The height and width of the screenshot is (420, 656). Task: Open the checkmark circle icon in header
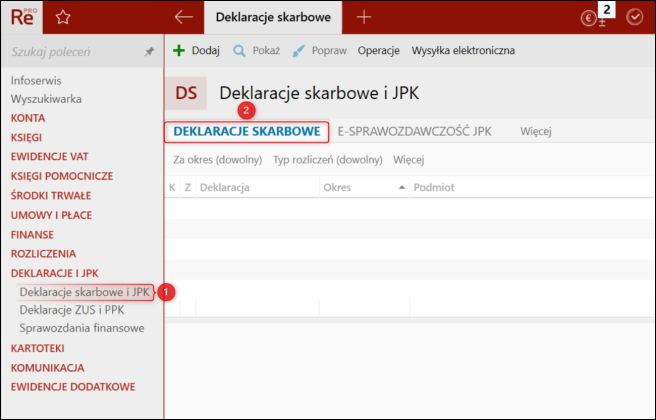pyautogui.click(x=635, y=17)
